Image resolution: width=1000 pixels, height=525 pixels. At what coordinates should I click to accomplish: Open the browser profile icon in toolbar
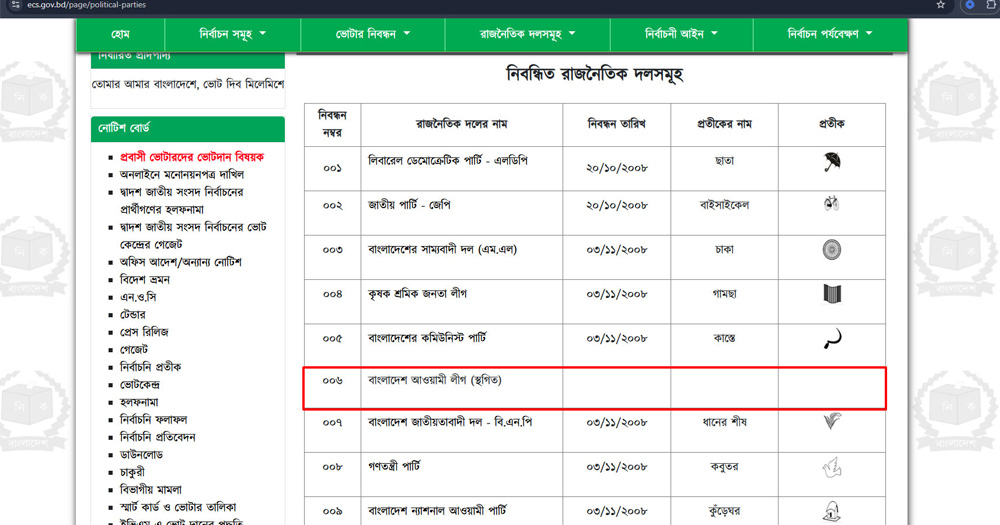970,5
